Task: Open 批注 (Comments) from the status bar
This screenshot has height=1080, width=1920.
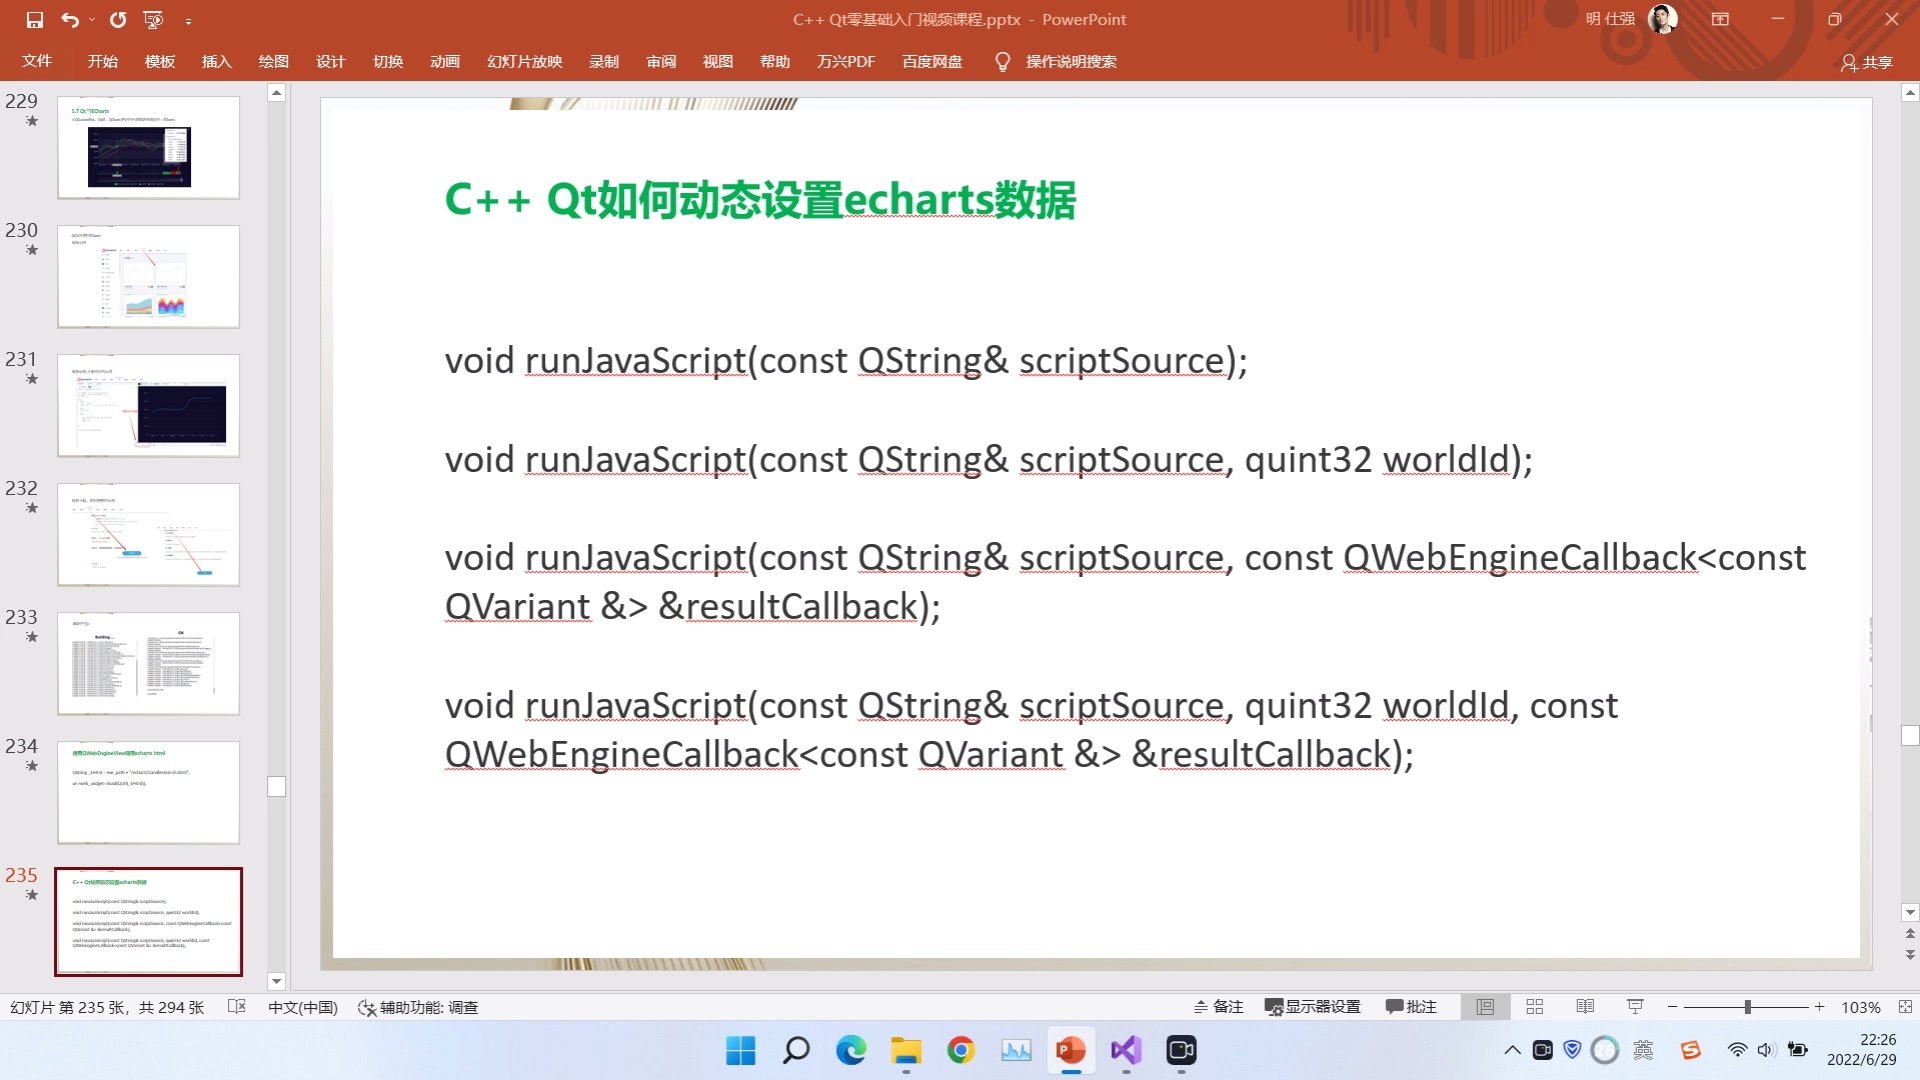Action: click(1411, 1007)
